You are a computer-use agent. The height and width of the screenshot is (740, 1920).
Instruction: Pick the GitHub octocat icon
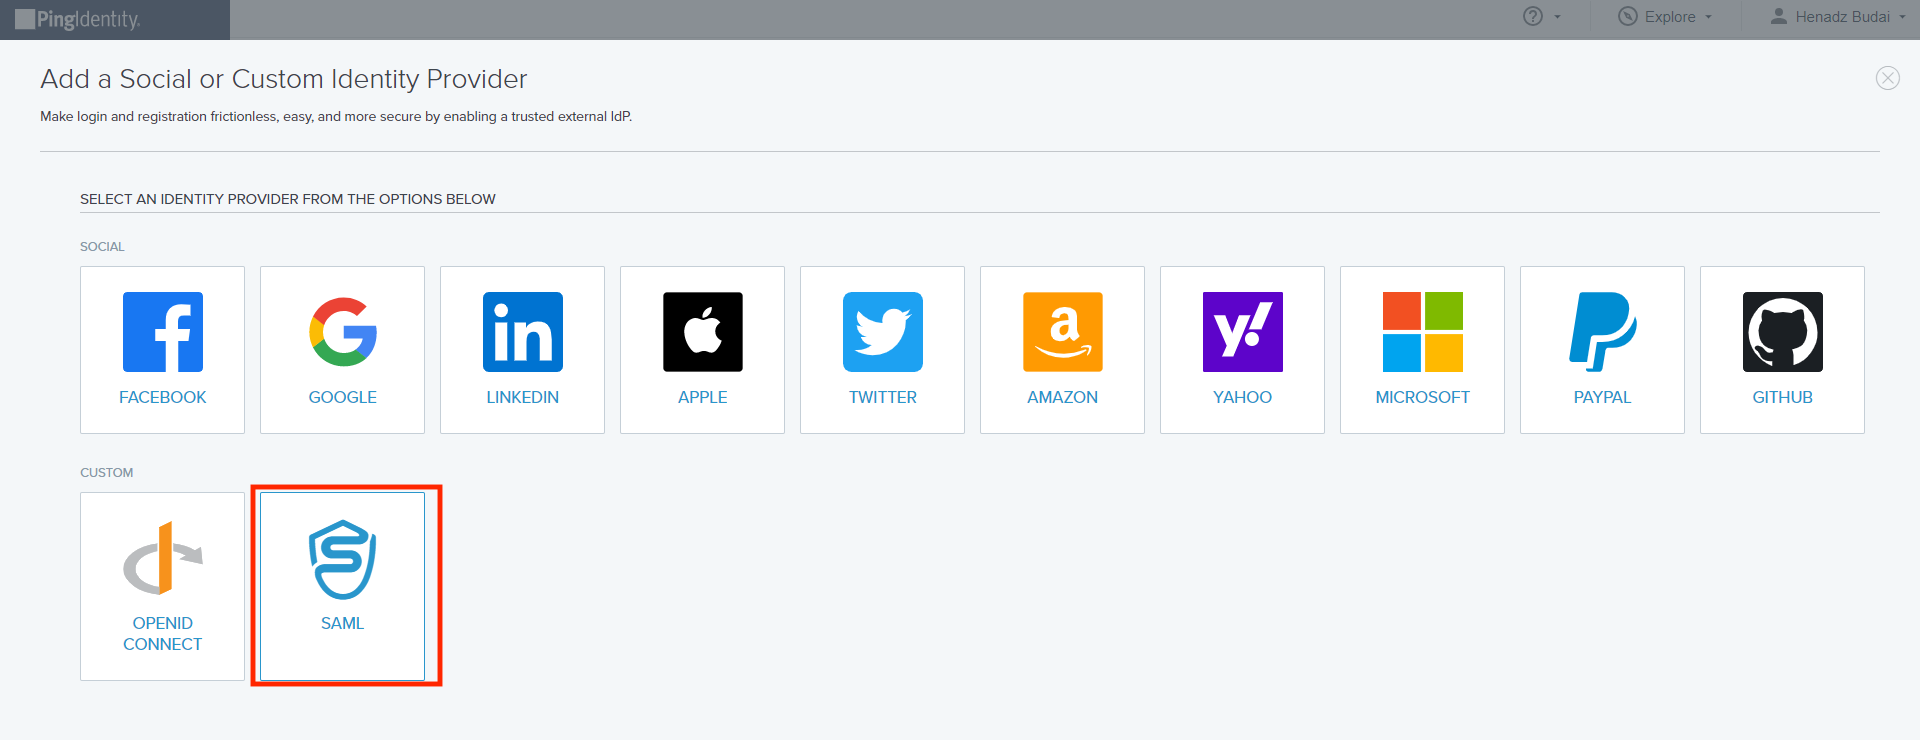1782,332
